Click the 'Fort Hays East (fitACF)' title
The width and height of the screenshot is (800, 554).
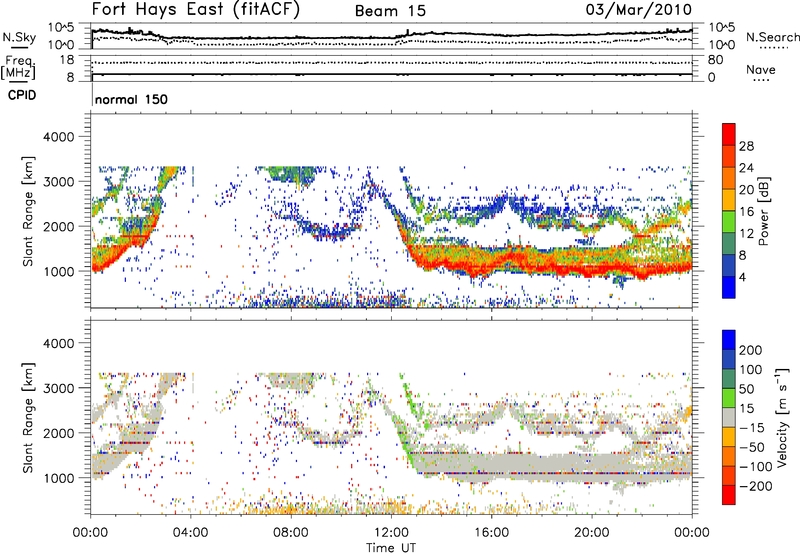[195, 10]
